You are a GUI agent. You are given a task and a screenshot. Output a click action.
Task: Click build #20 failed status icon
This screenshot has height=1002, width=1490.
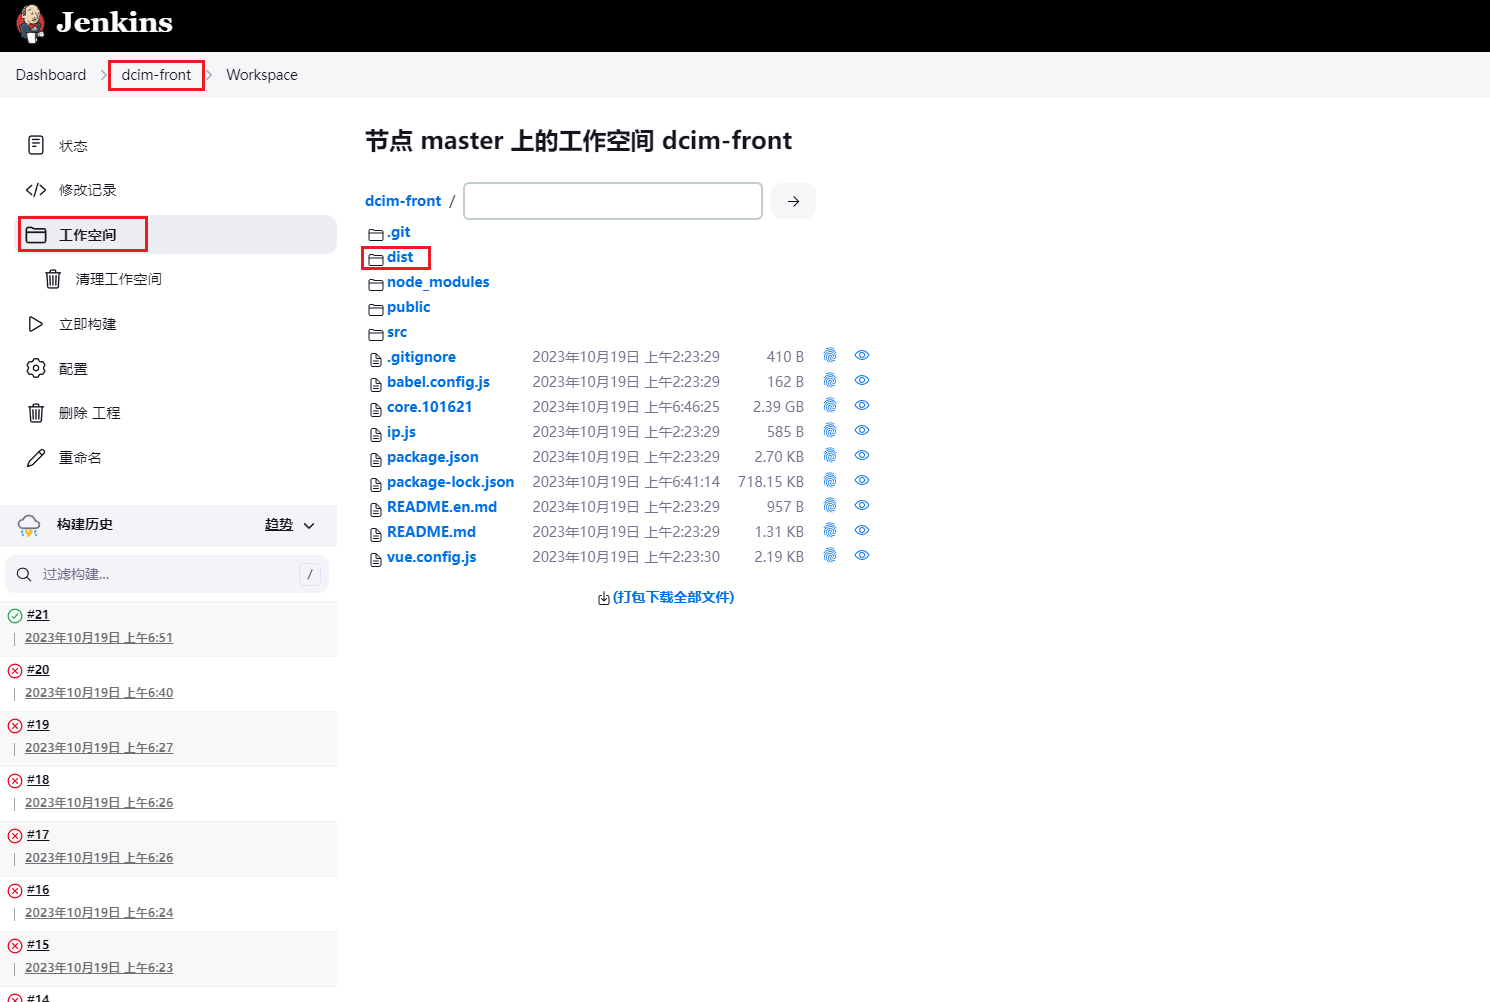tap(15, 671)
